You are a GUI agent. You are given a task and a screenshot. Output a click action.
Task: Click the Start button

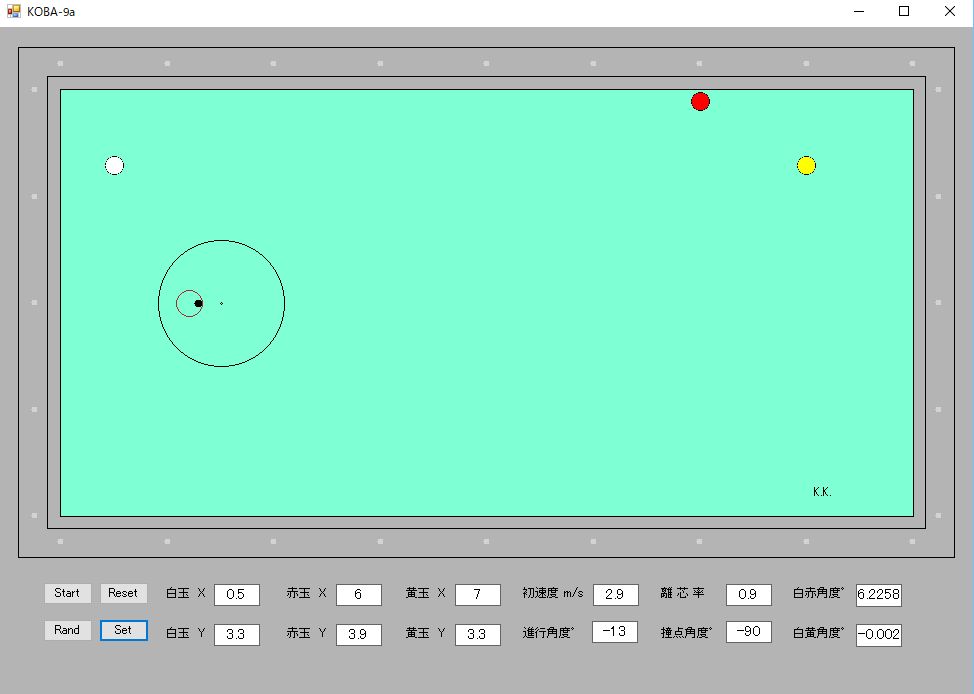67,593
